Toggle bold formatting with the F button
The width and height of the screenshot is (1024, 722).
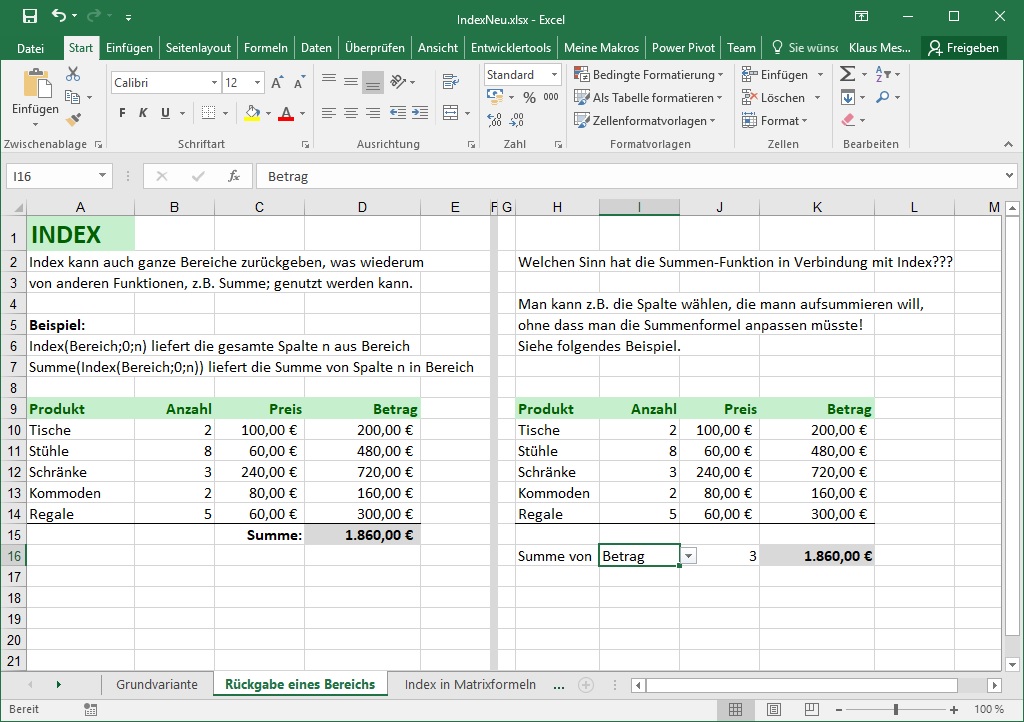click(x=122, y=113)
